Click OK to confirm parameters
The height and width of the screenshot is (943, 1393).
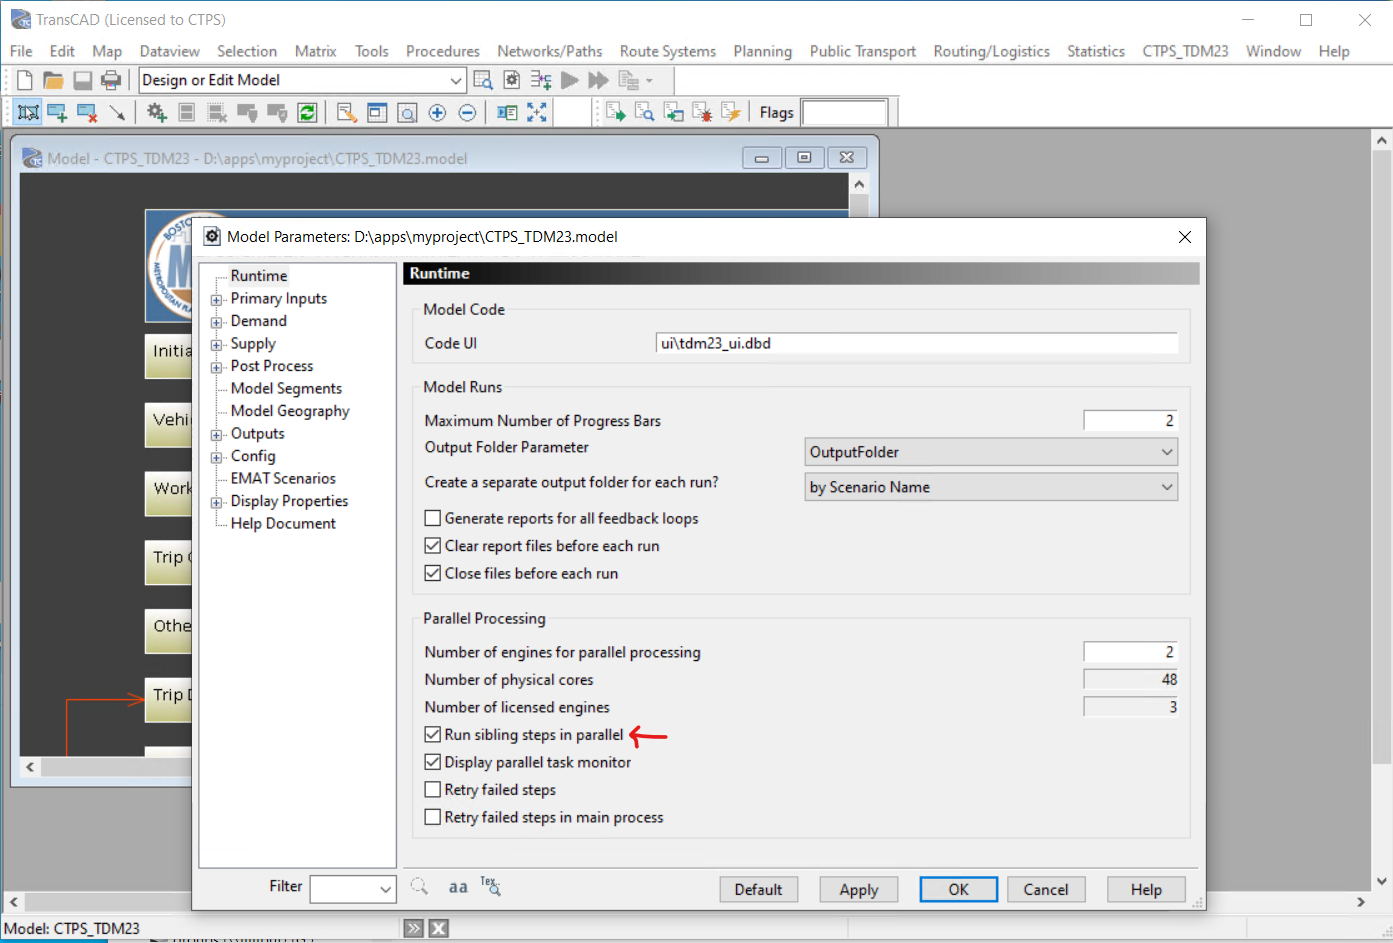[x=958, y=890]
